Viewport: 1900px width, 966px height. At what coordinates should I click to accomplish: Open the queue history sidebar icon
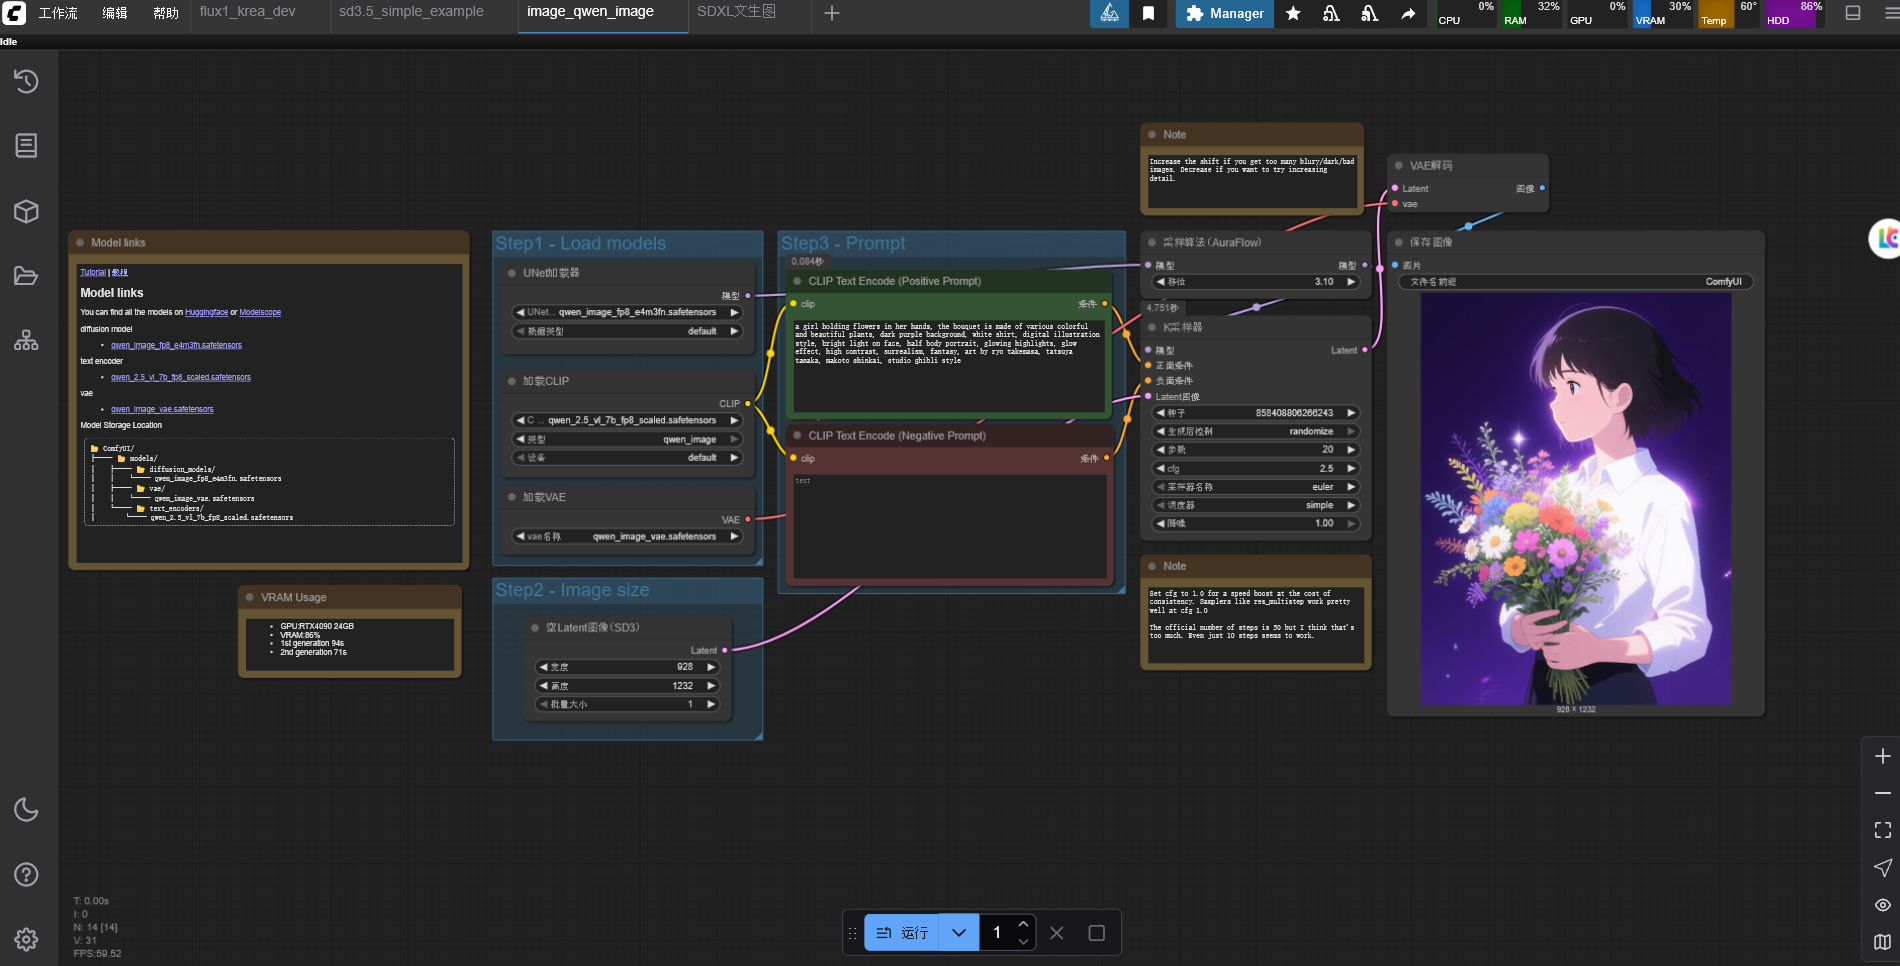click(26, 81)
